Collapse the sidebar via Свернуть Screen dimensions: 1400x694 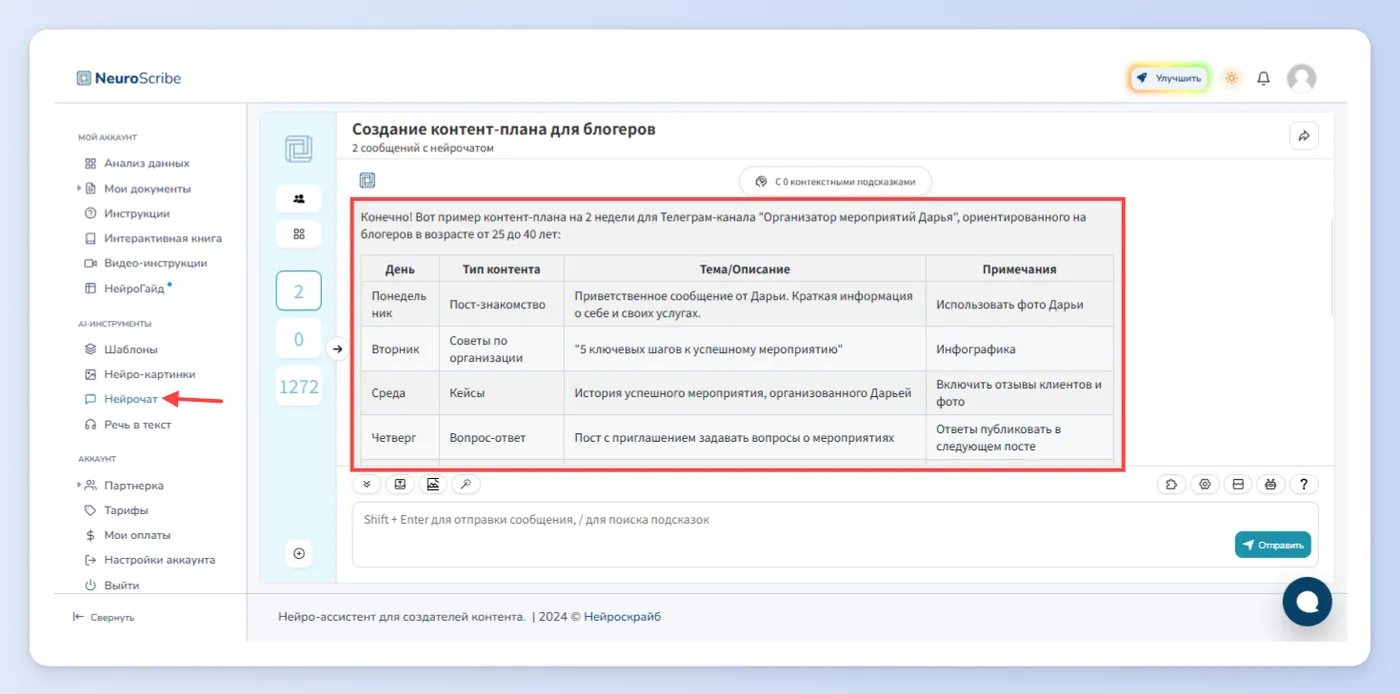click(x=103, y=617)
